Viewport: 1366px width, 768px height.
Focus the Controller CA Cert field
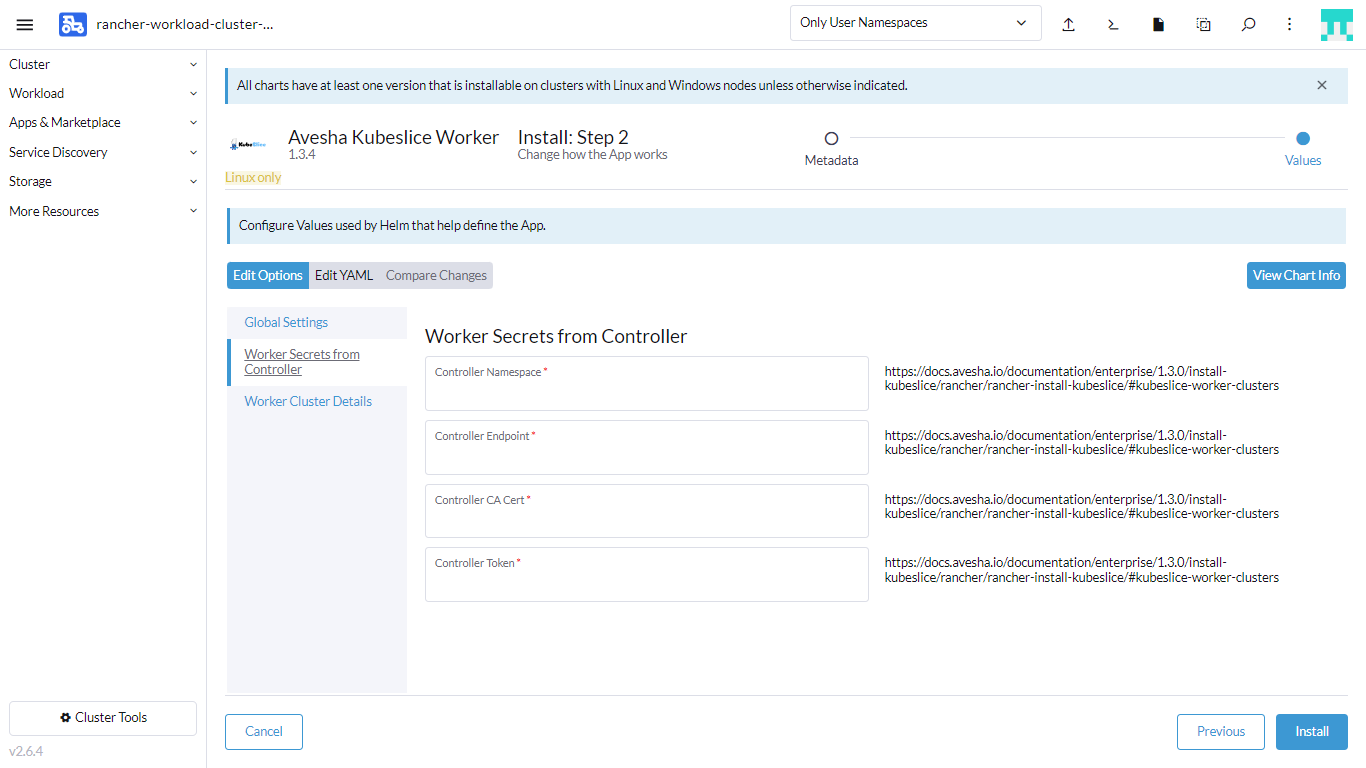tap(647, 511)
